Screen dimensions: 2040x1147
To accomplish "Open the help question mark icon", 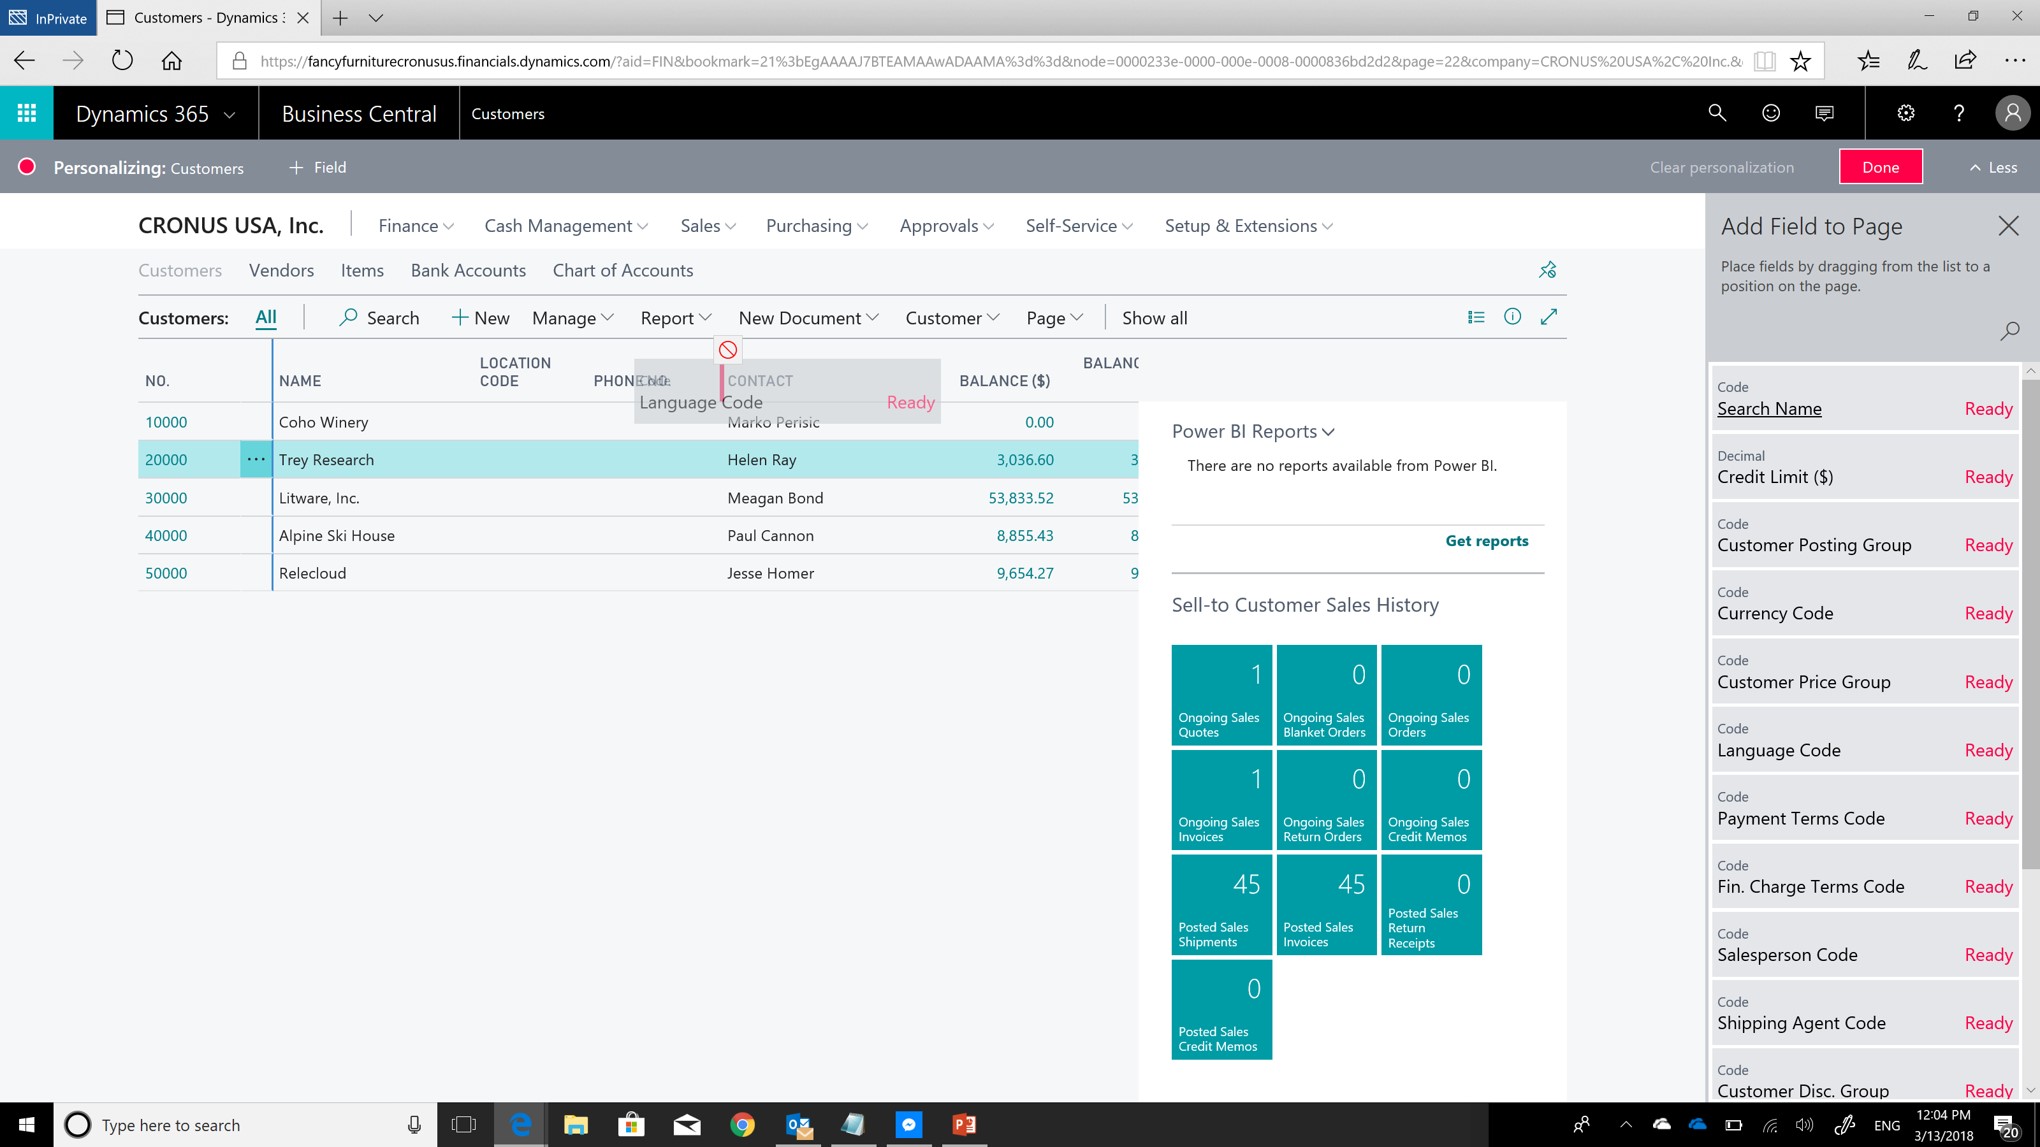I will [x=1959, y=113].
